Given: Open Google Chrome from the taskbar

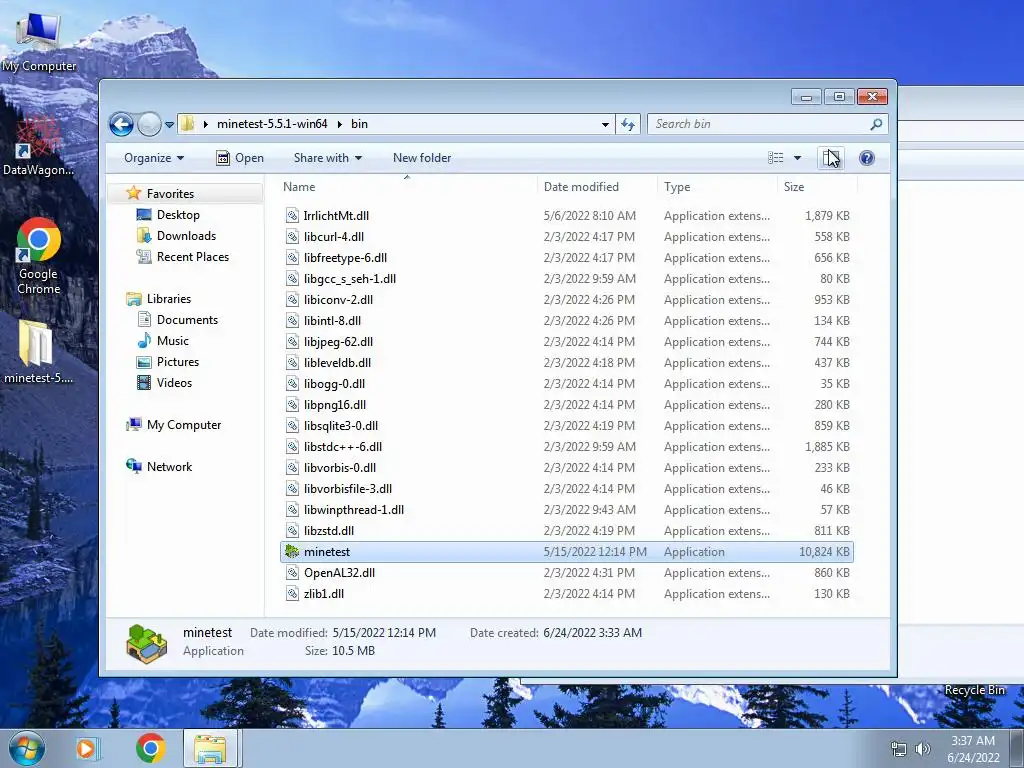Looking at the screenshot, I should point(150,748).
